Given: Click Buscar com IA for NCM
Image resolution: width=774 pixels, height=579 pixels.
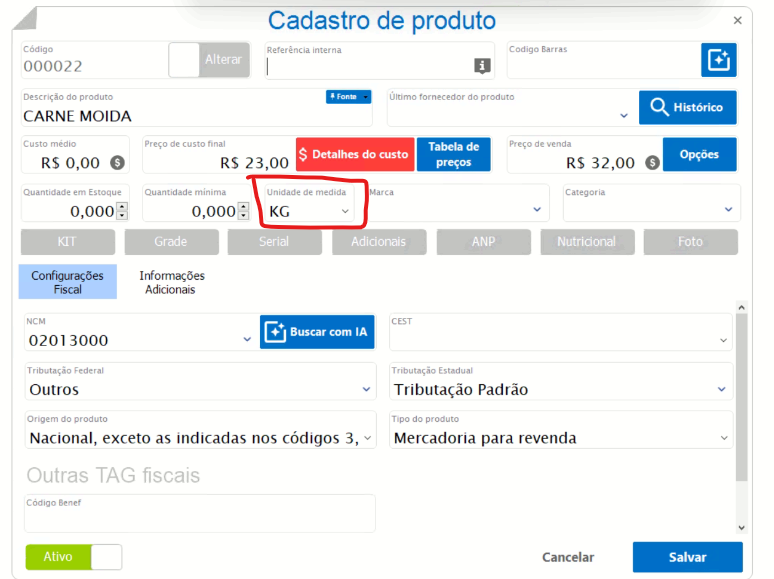Looking at the screenshot, I should point(317,332).
